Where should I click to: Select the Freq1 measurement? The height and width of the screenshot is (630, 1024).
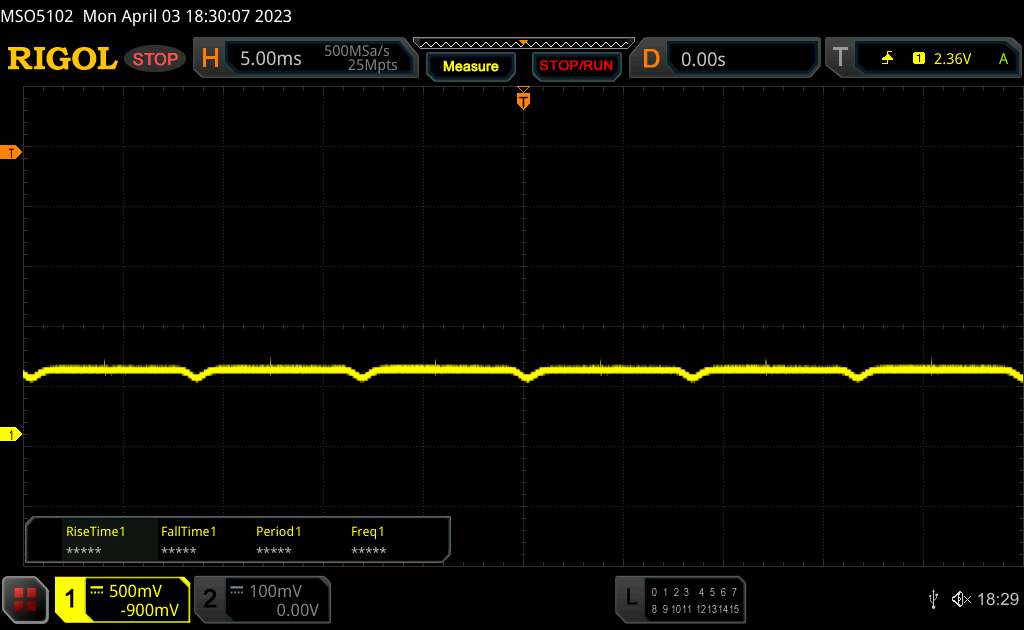pyautogui.click(x=368, y=540)
